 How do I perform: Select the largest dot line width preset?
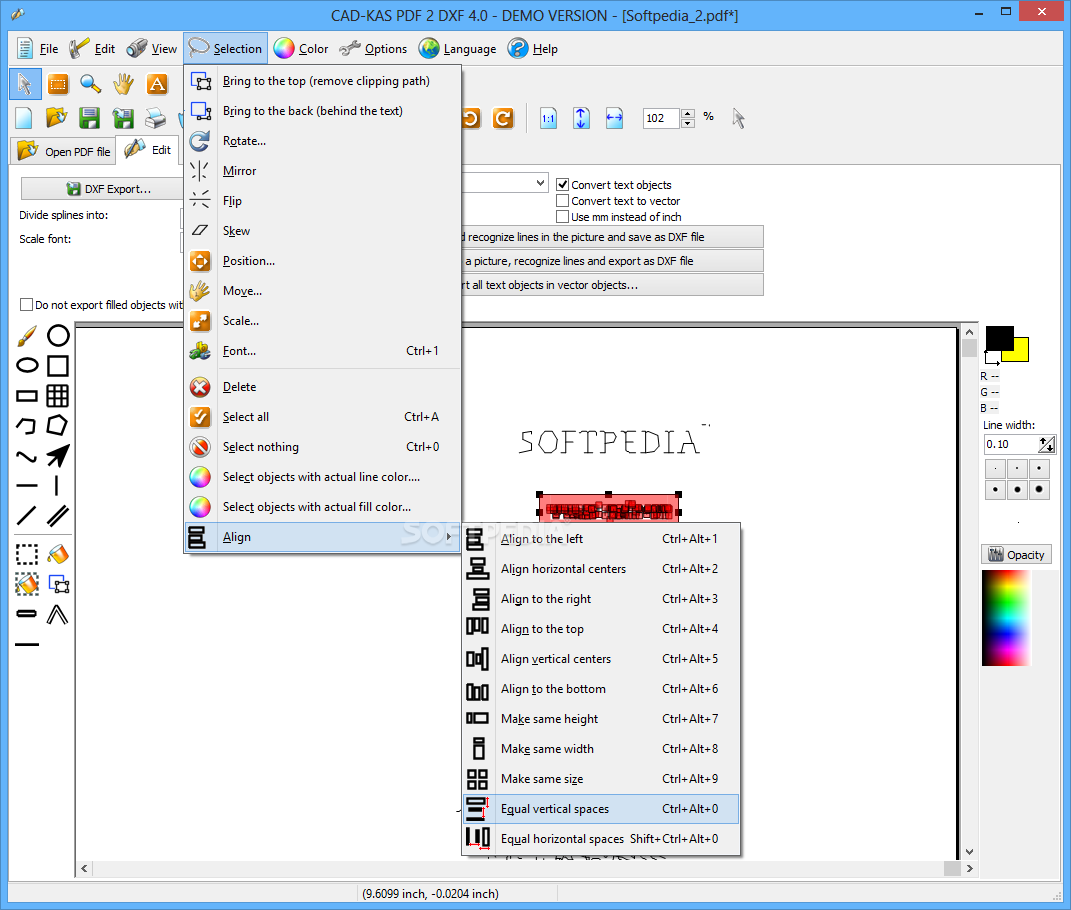point(1039,489)
